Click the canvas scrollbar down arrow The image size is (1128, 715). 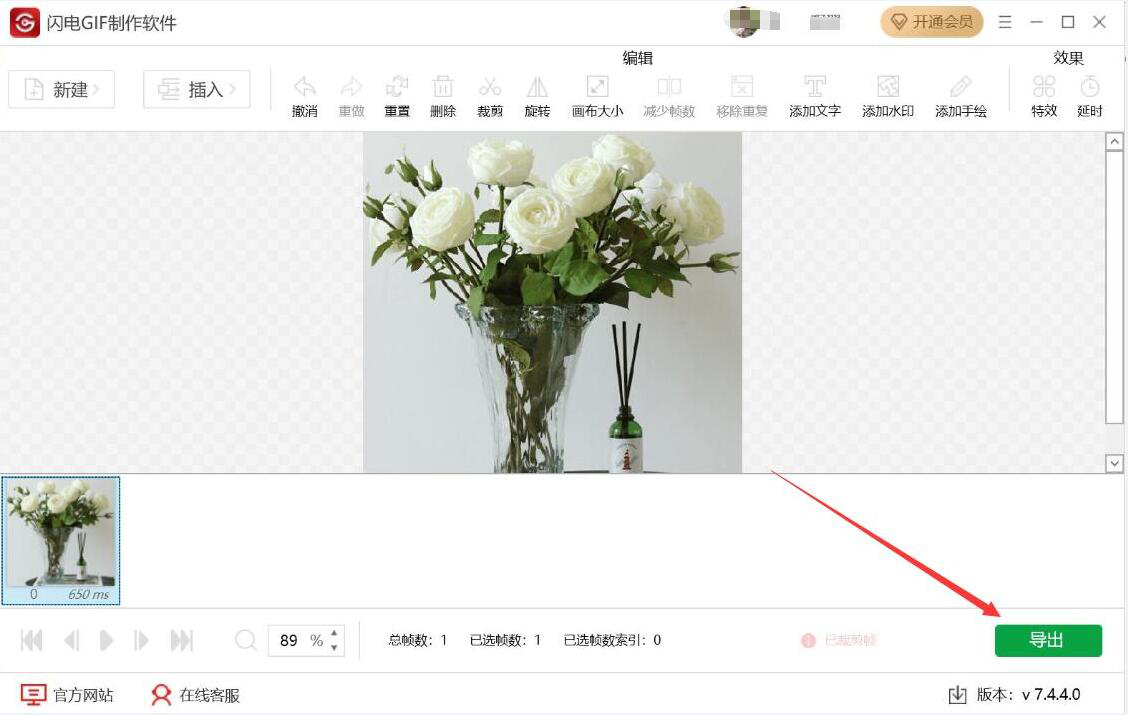click(x=1114, y=463)
